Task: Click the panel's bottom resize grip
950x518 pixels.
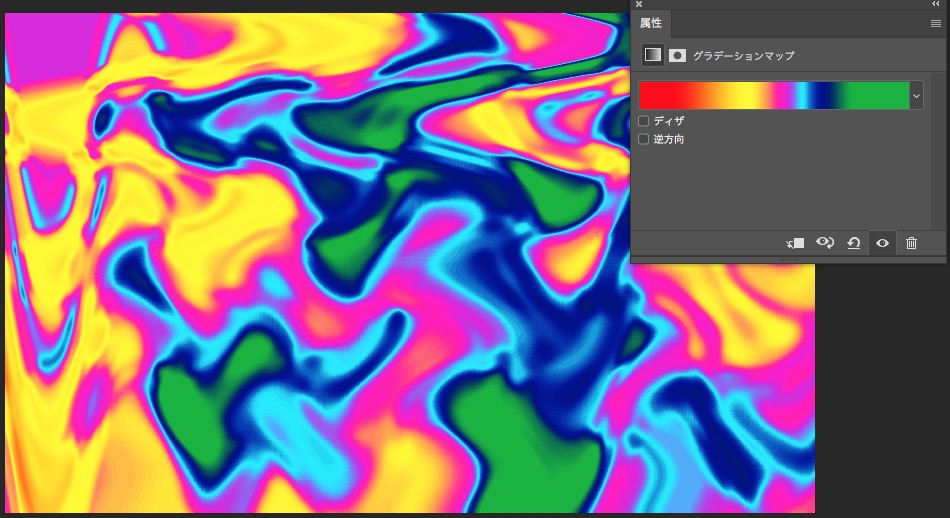Action: point(788,259)
